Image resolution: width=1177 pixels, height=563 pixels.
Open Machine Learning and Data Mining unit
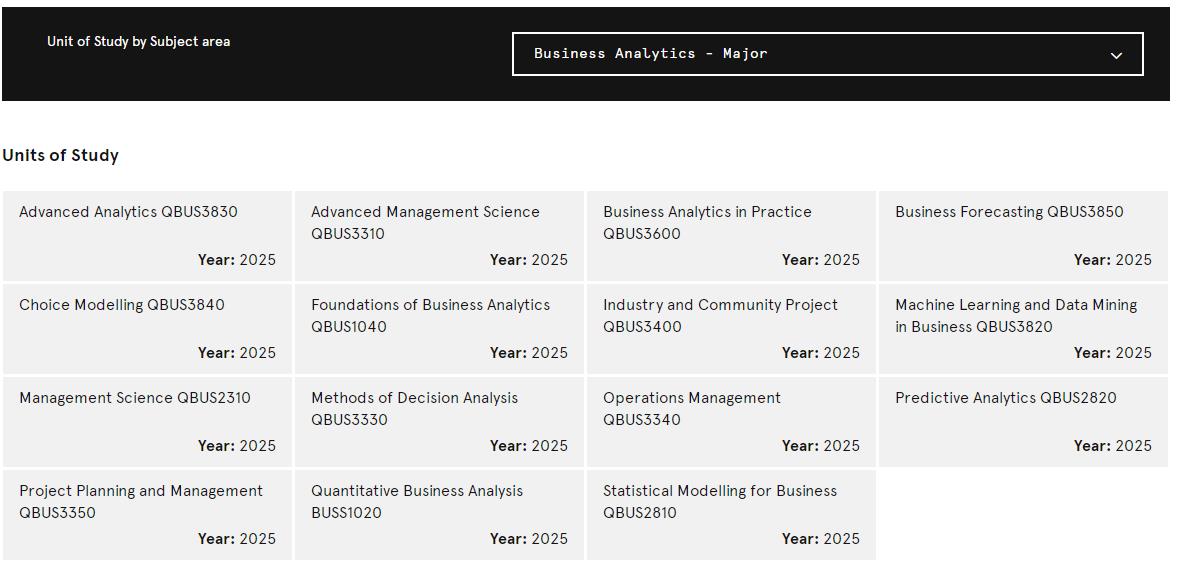1023,329
